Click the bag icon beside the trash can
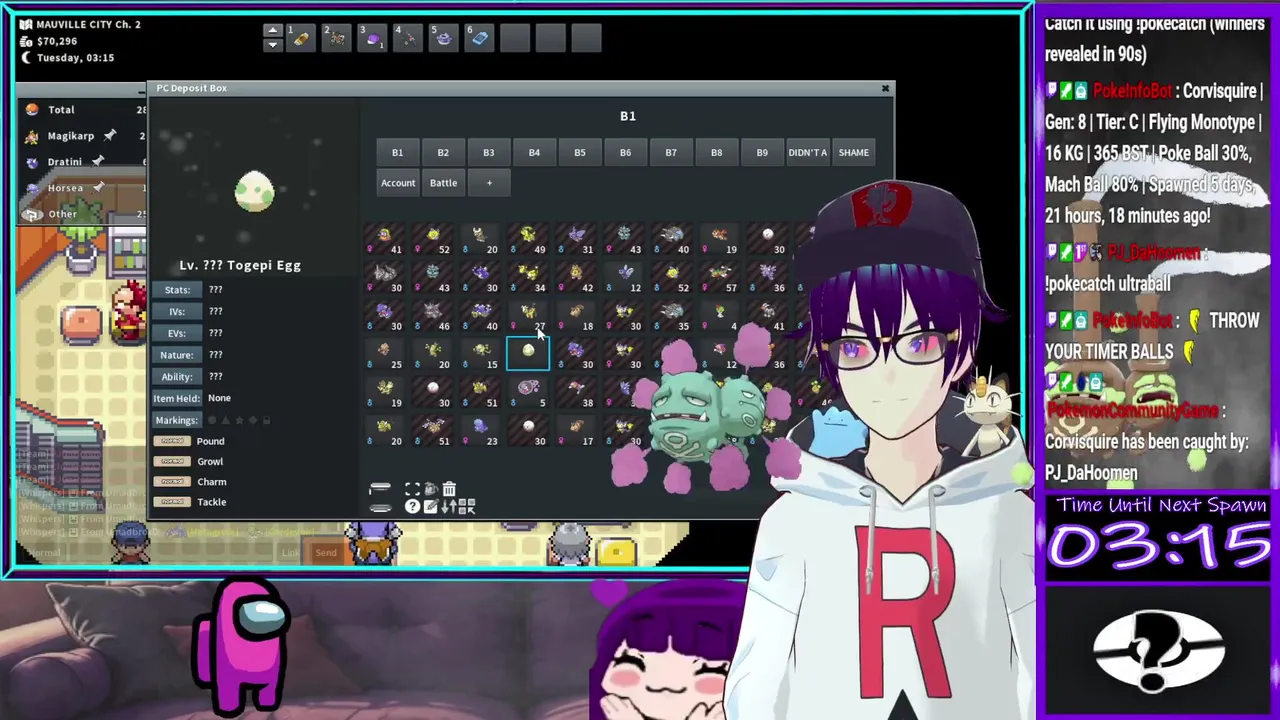The image size is (1280, 720). [x=431, y=489]
